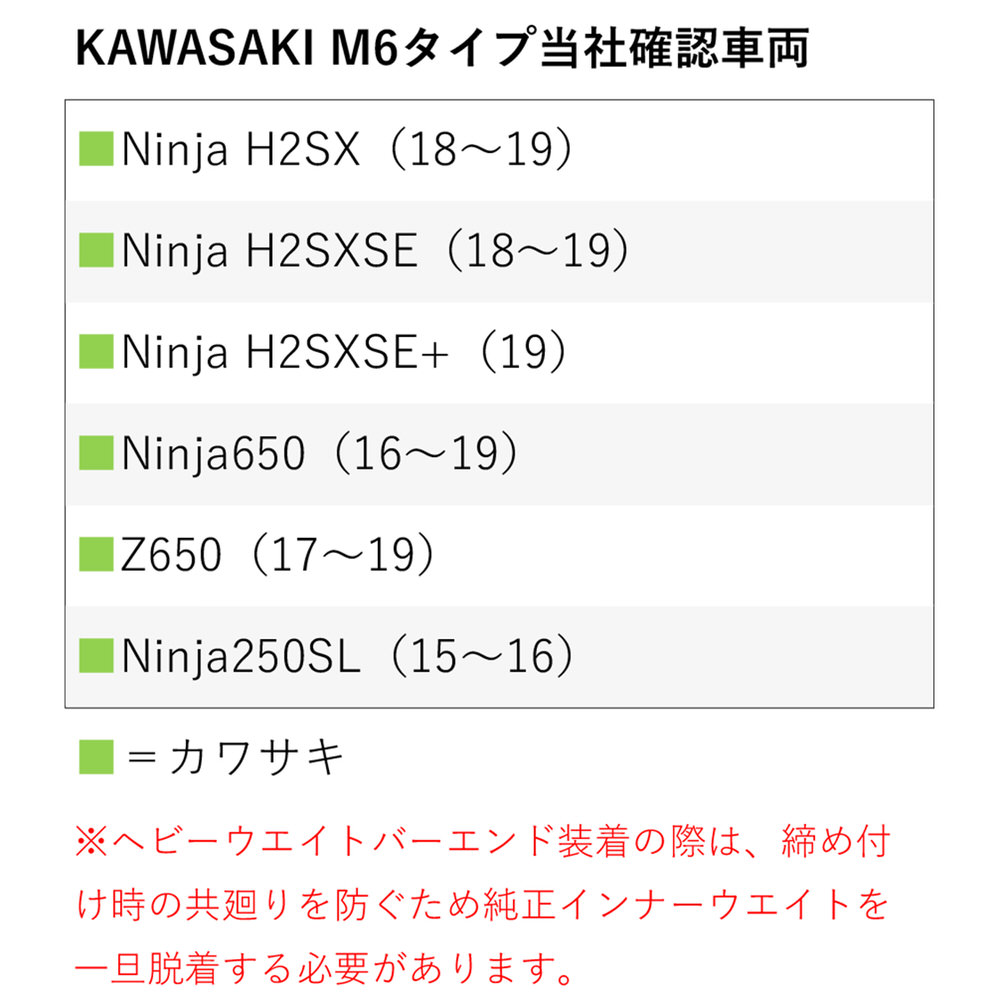Click the Ninja H2SXSE model name
Screen dimensions: 1000x1000
[270, 252]
